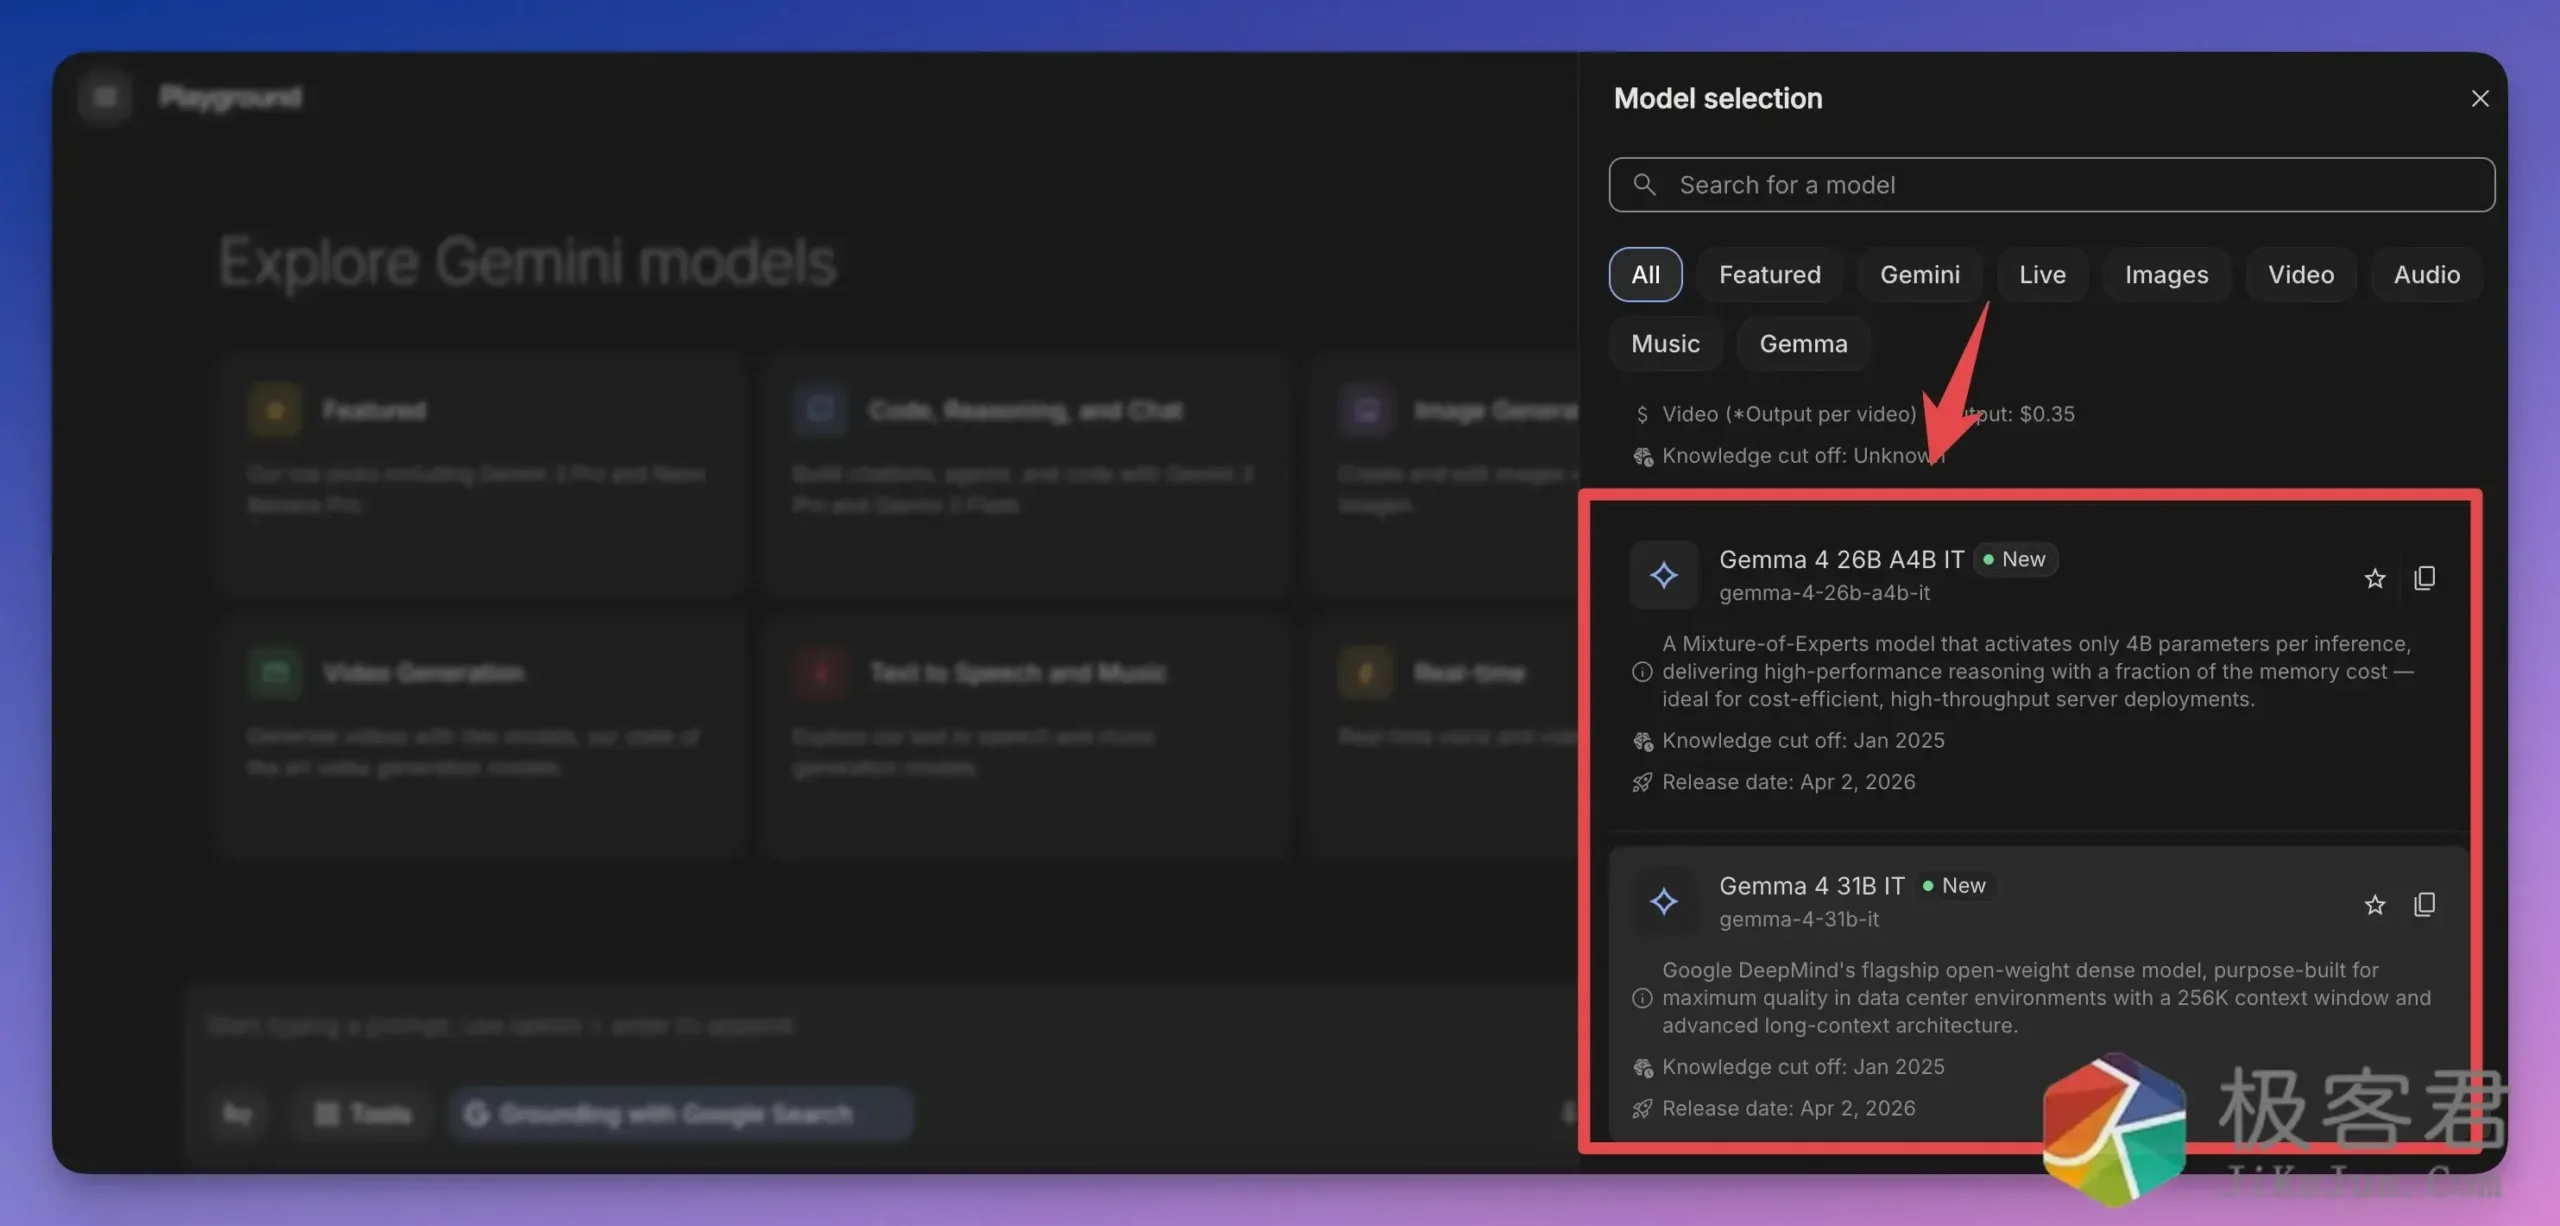The width and height of the screenshot is (2560, 1226).
Task: Copy the gemma-4-26b-a4b-it model ID
Action: coord(2424,578)
